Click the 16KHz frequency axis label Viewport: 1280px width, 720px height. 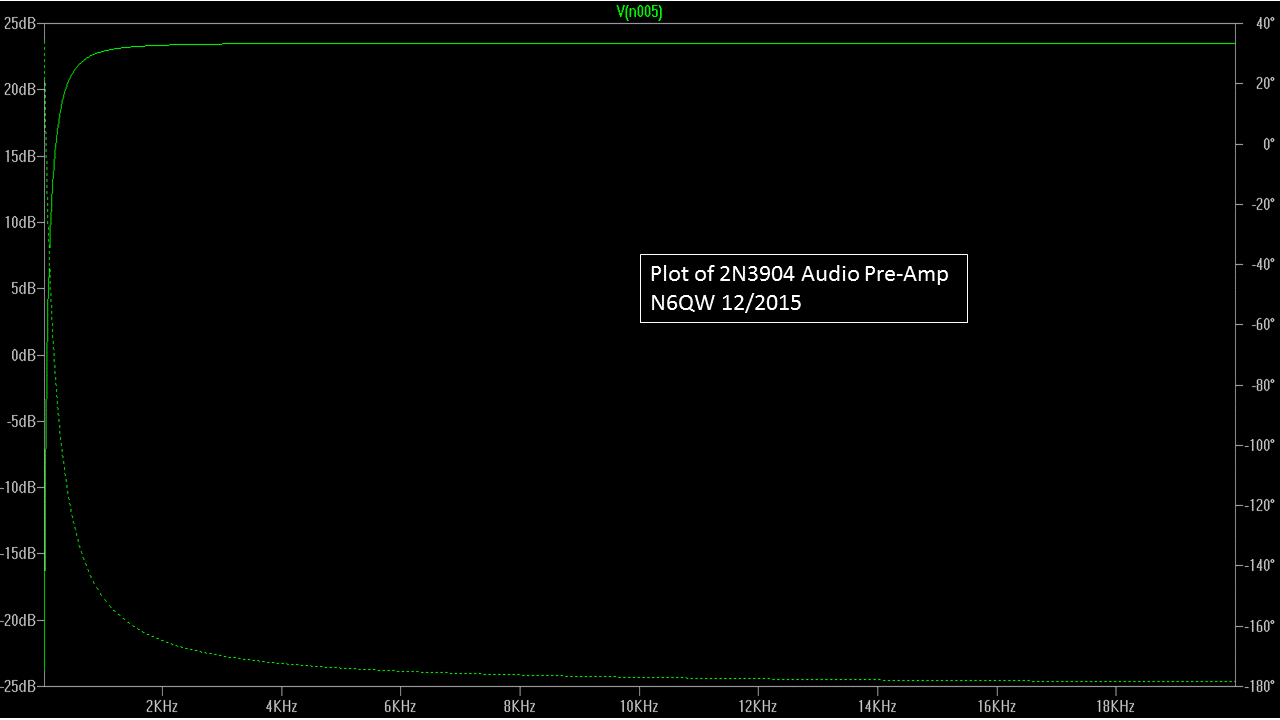[x=996, y=706]
